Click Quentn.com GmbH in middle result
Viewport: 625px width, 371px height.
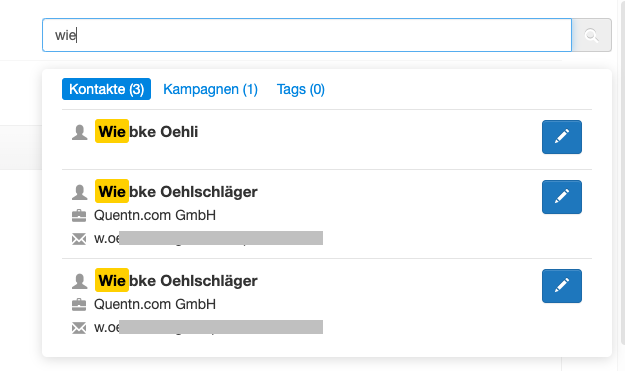pyautogui.click(x=155, y=215)
